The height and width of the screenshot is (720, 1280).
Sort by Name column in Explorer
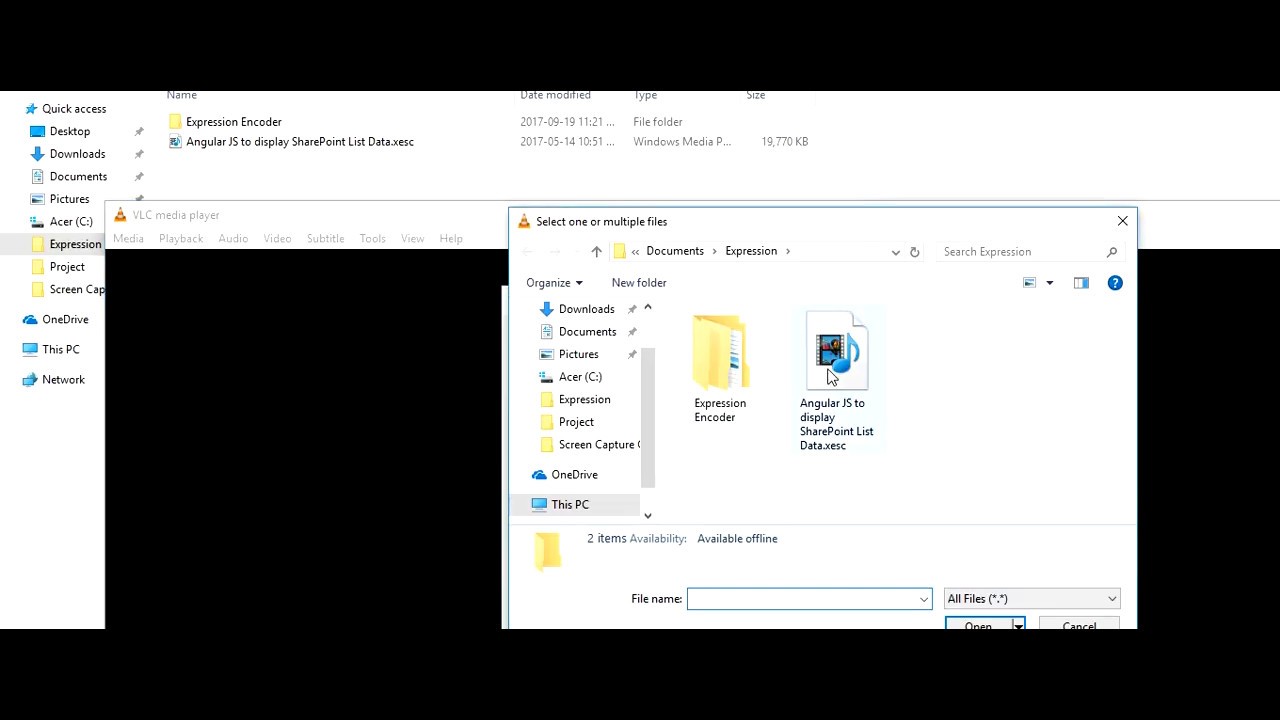(181, 95)
